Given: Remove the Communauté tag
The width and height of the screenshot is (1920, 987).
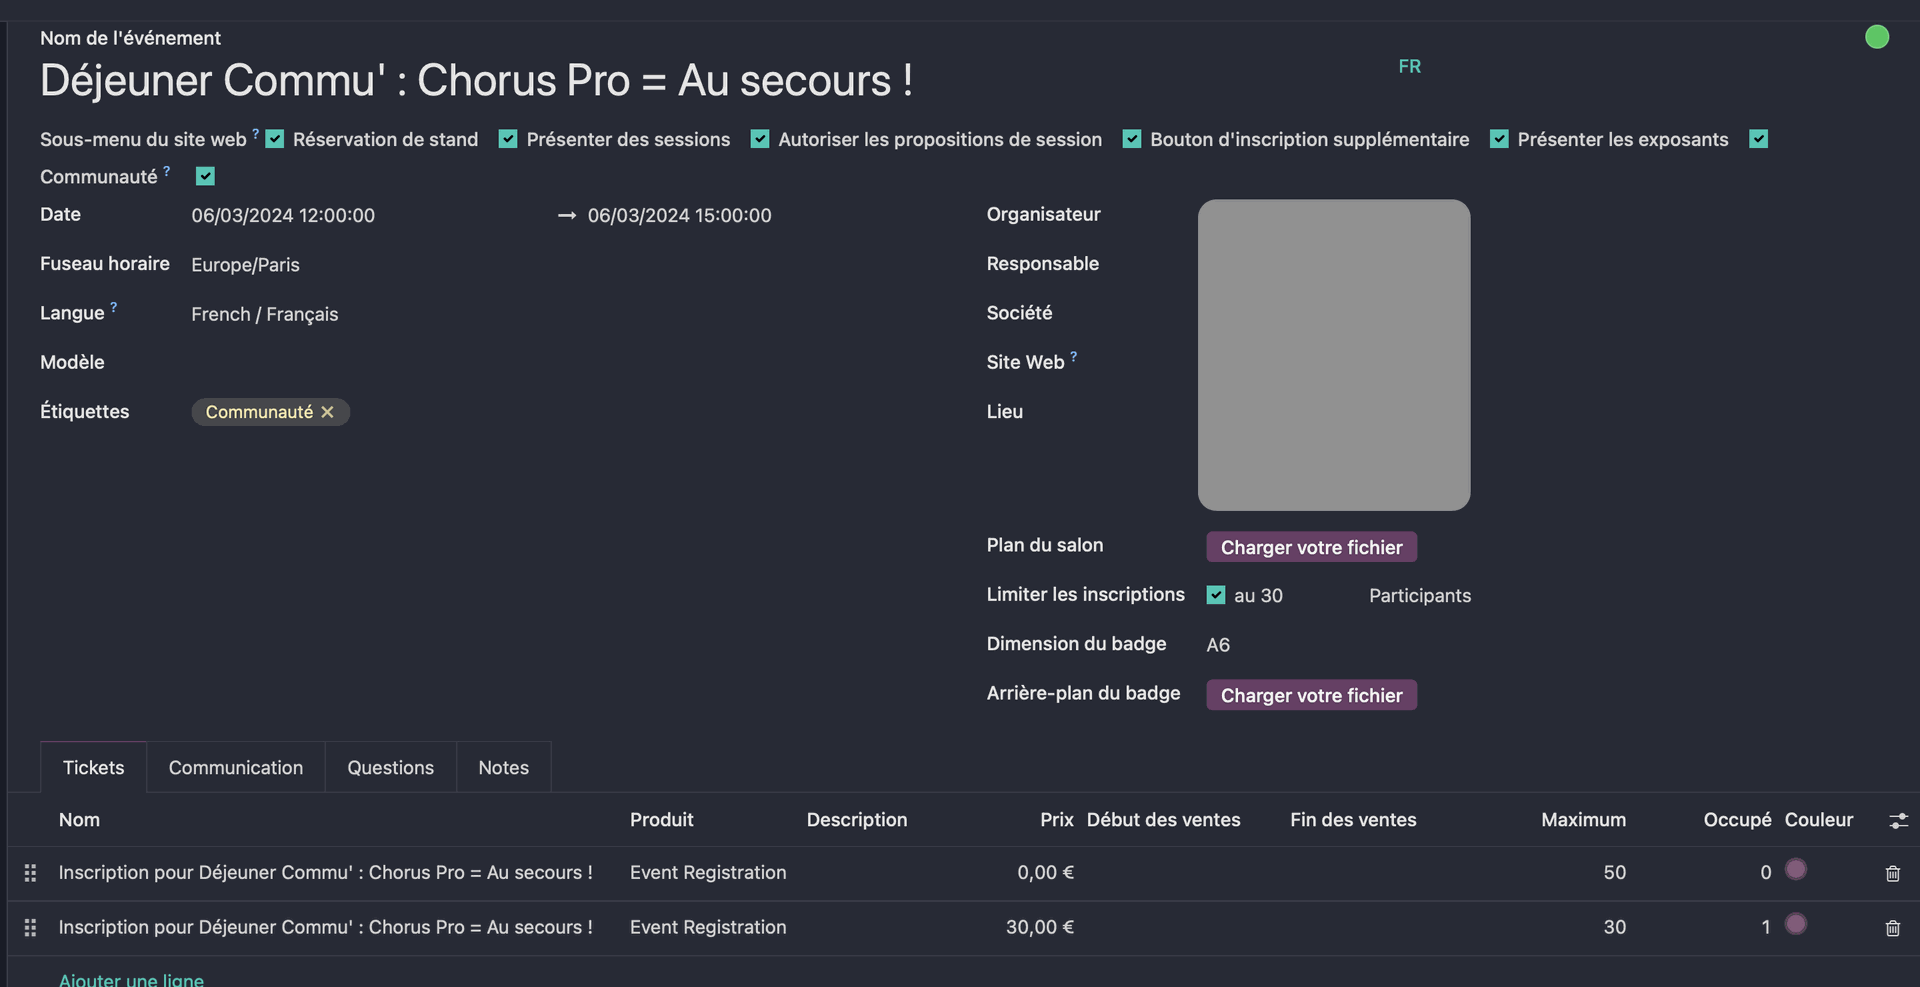Looking at the screenshot, I should pos(327,412).
